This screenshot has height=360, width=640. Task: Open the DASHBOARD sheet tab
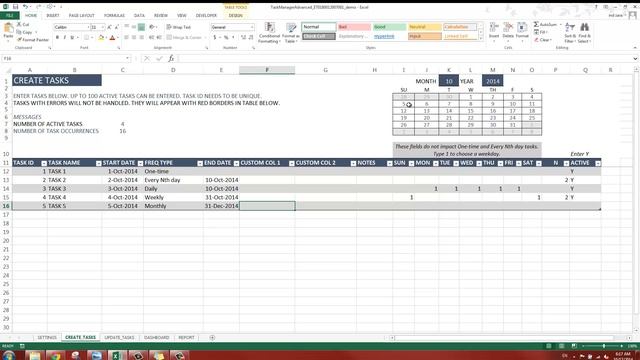(x=156, y=338)
